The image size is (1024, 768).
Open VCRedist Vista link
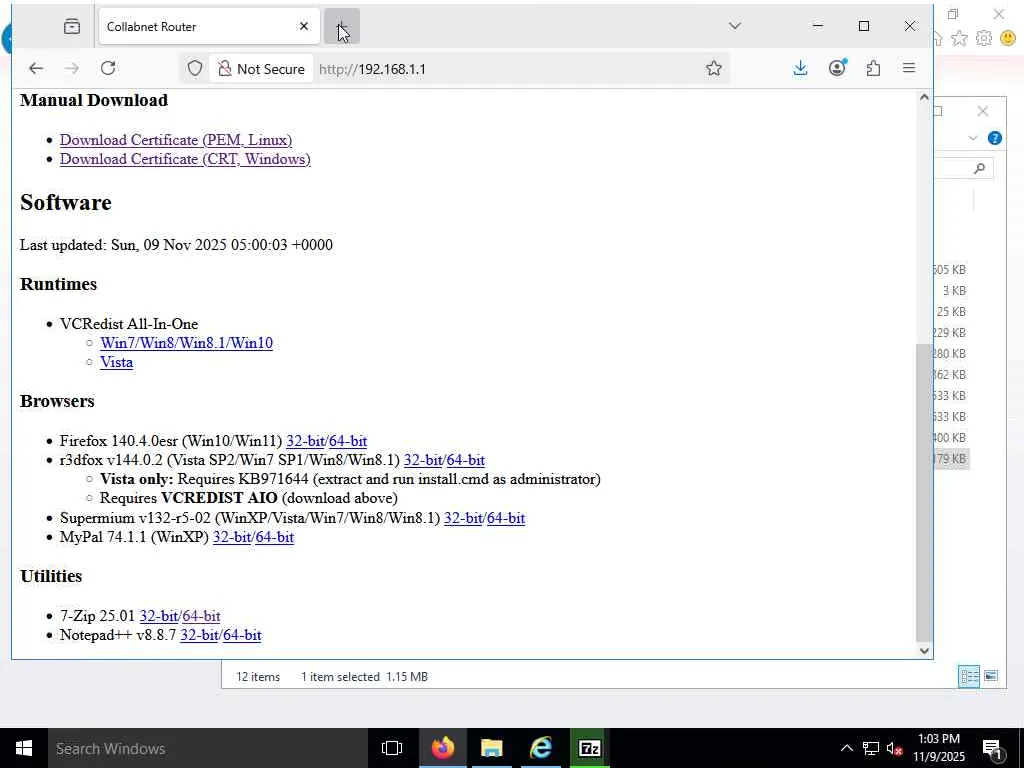[x=116, y=362]
